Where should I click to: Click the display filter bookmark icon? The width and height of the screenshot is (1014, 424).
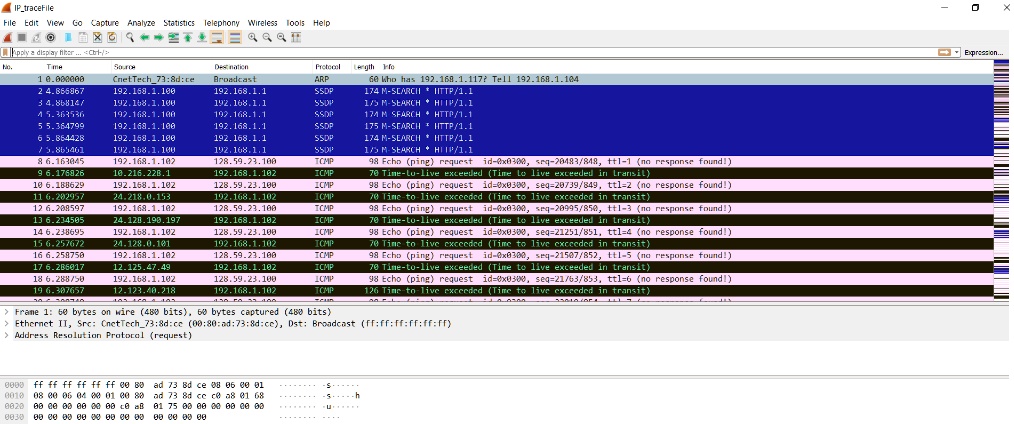point(7,52)
